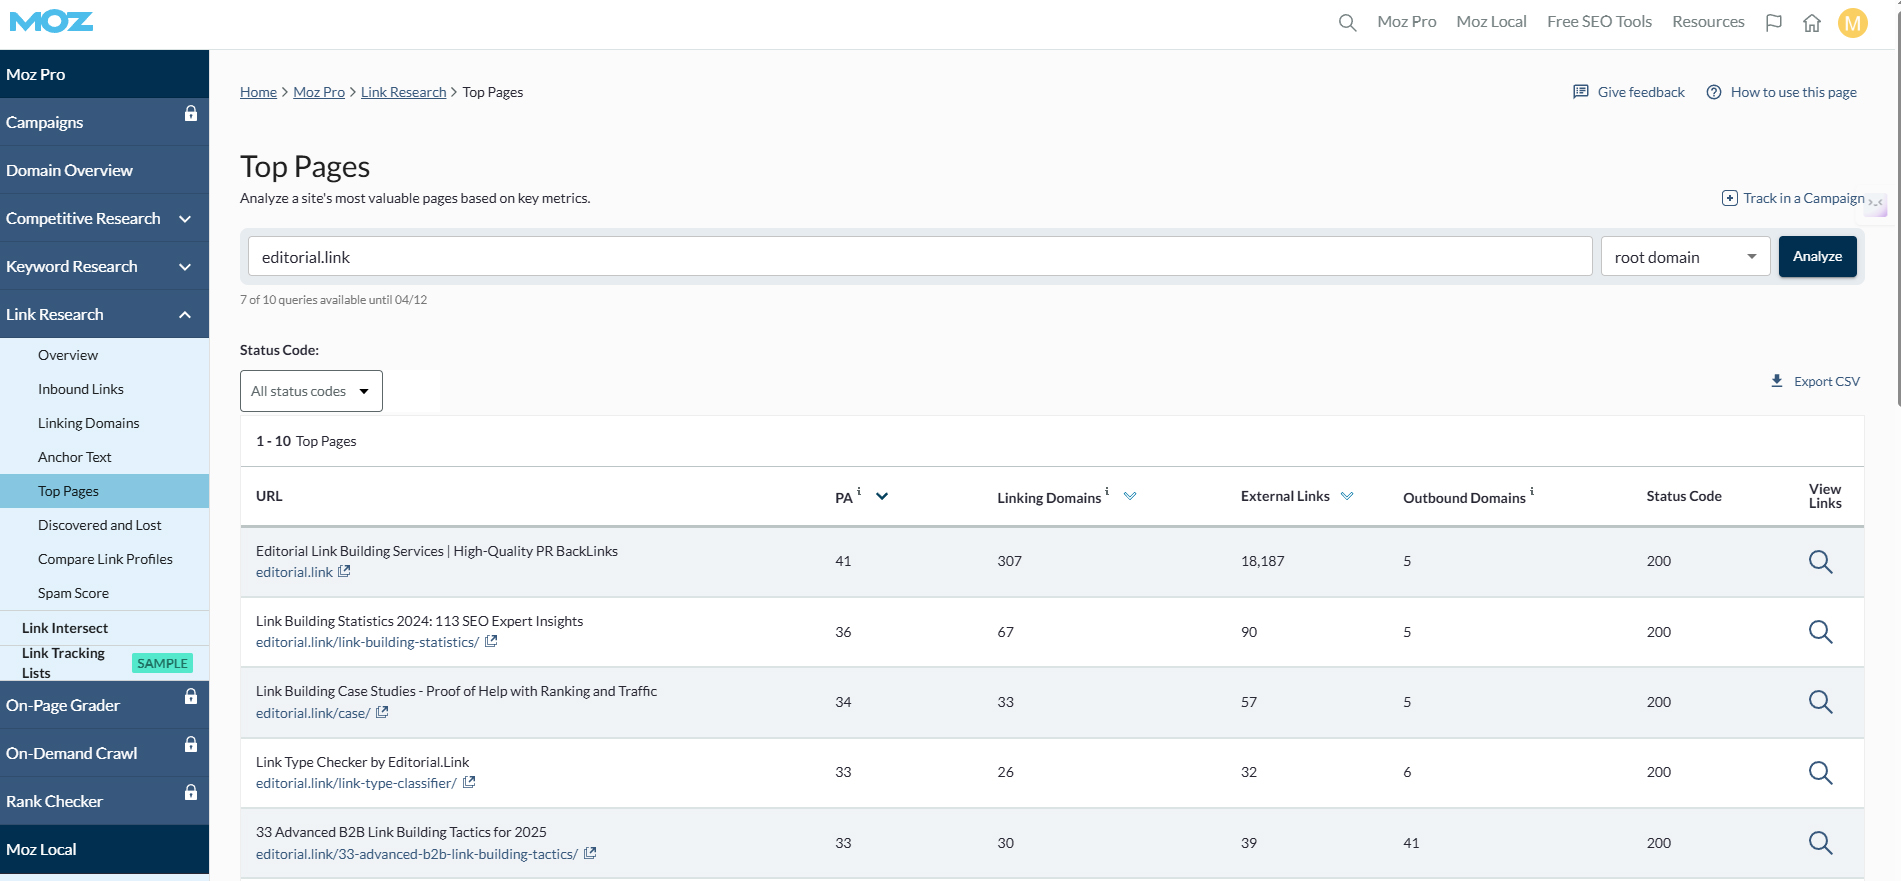The width and height of the screenshot is (1901, 881).
Task: Sort by PA column arrow
Action: pyautogui.click(x=882, y=496)
